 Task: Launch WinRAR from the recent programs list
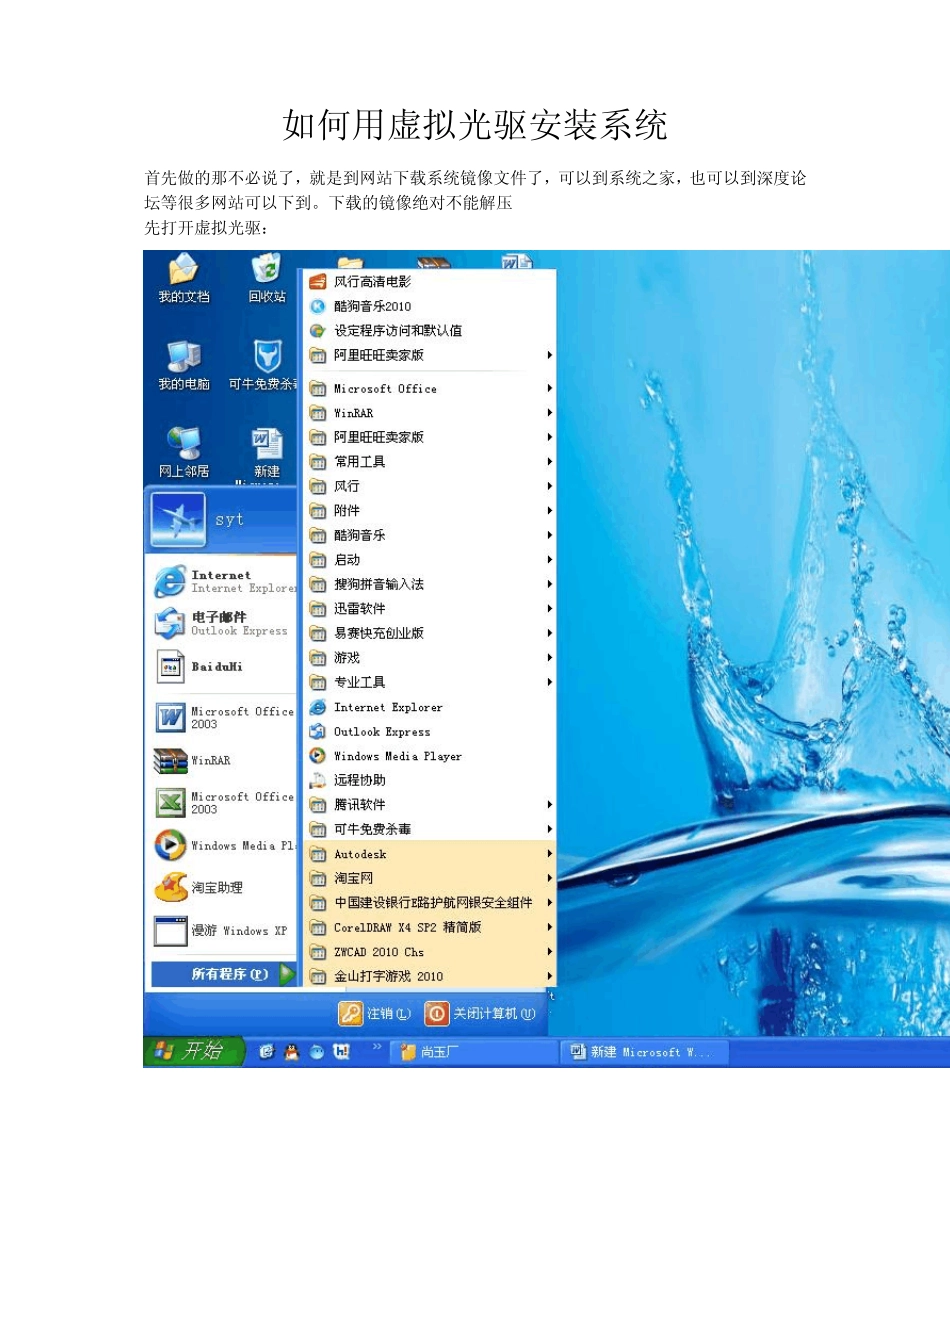pos(170,761)
